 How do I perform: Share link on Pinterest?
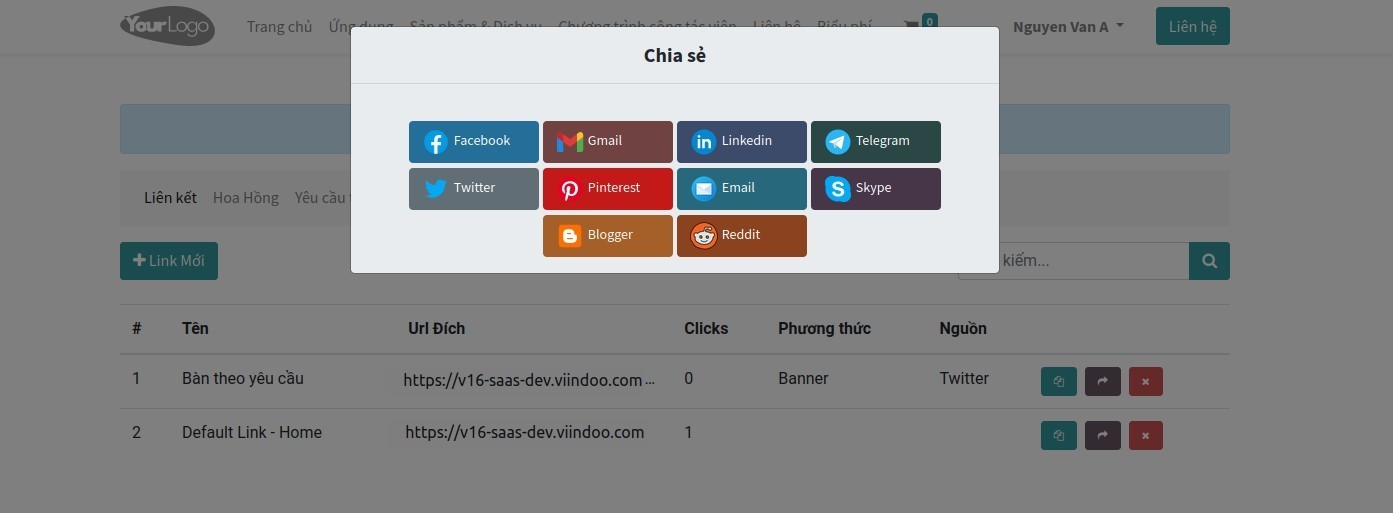tap(607, 189)
